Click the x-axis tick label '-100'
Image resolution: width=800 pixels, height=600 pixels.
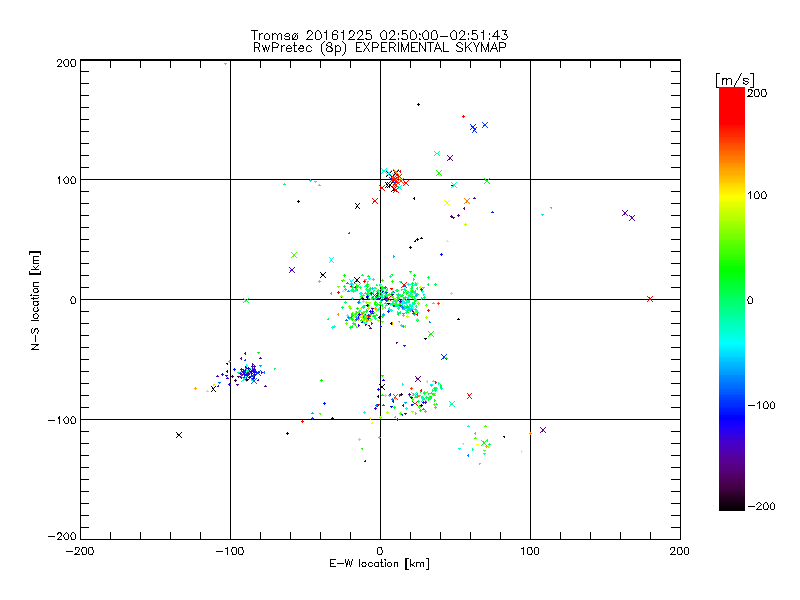pos(230,551)
